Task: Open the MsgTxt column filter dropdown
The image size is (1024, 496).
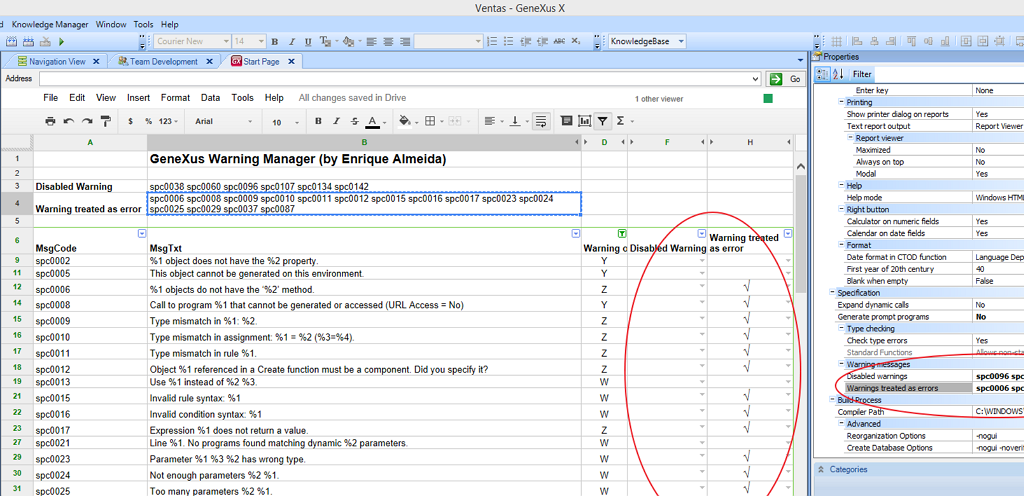Action: point(575,233)
